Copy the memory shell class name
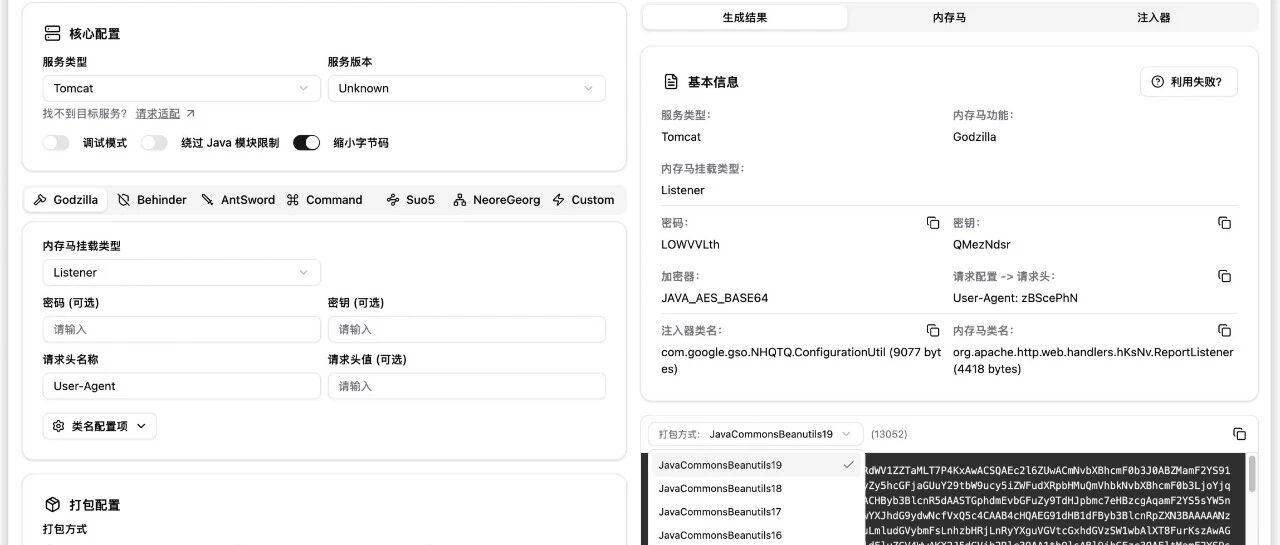 click(1224, 330)
